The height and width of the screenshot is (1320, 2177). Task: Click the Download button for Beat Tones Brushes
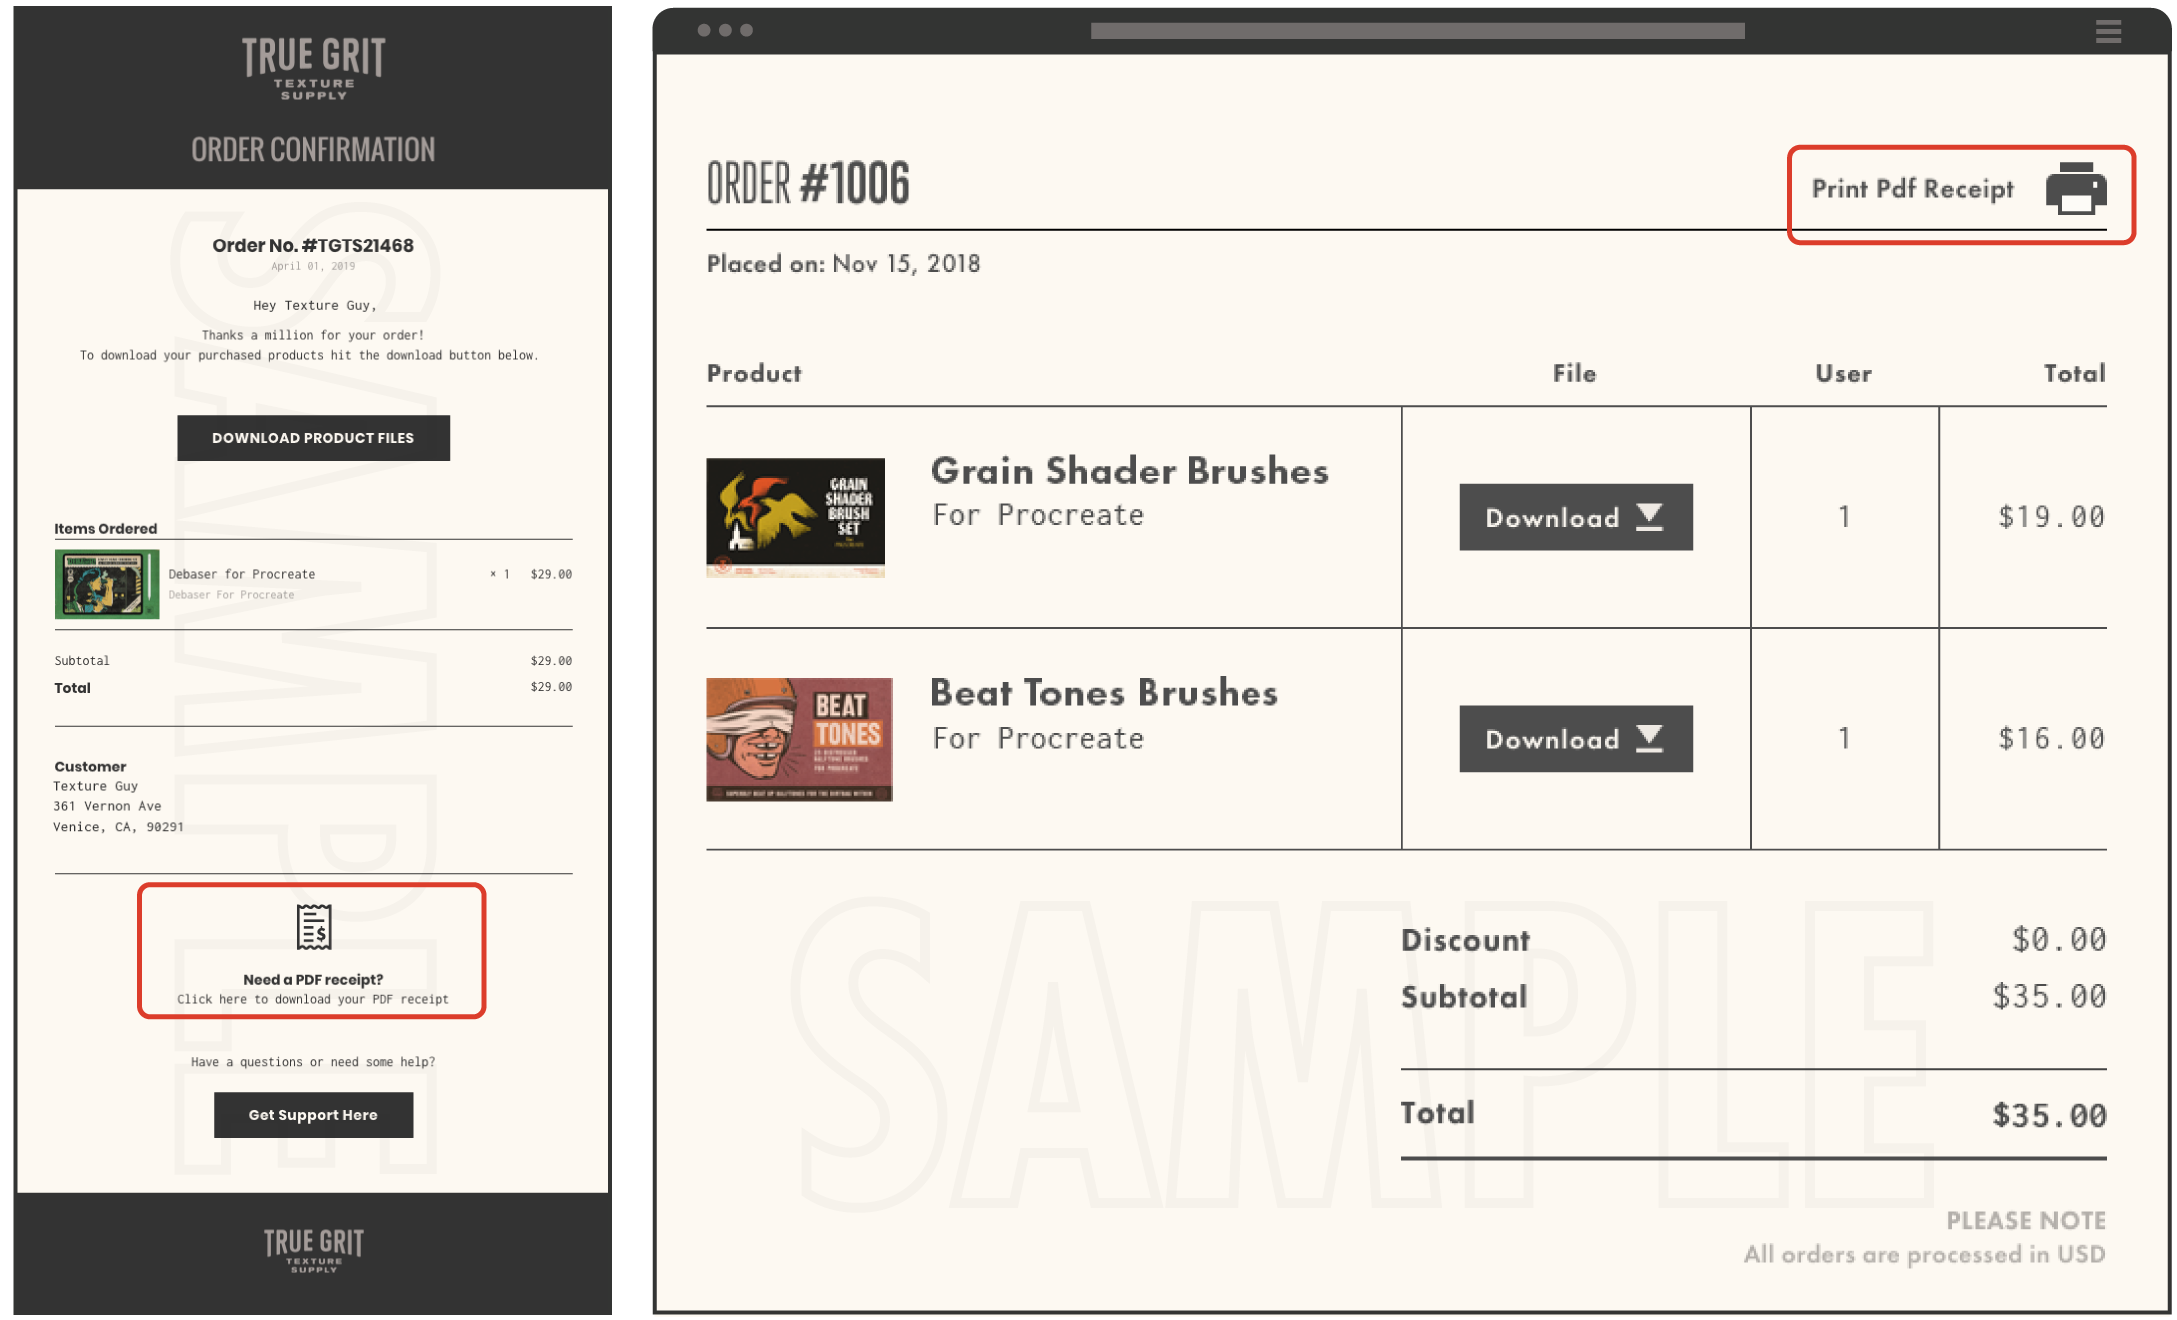pos(1572,737)
